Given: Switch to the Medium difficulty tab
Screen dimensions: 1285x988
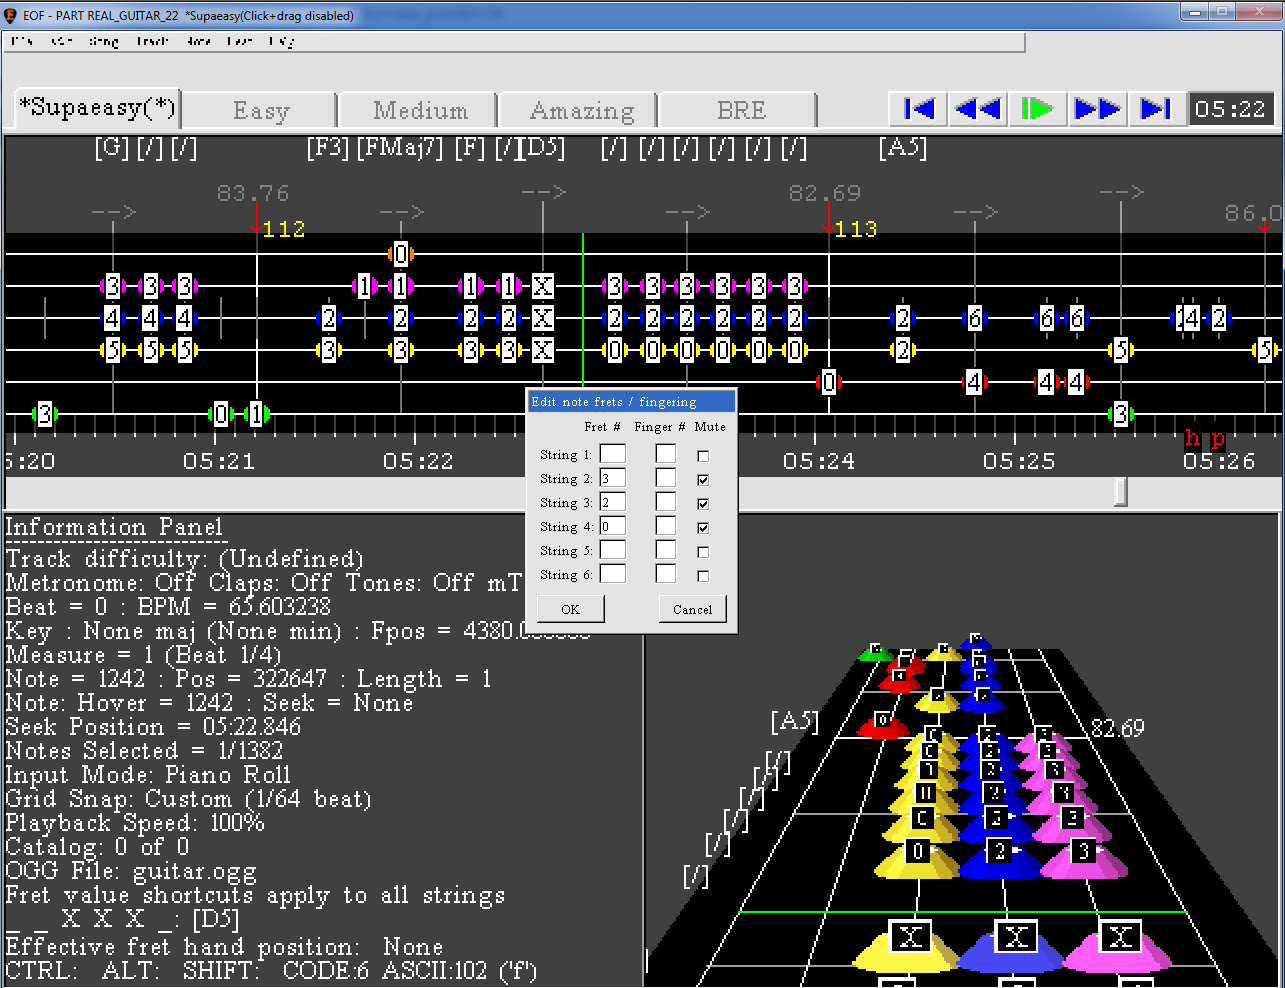Looking at the screenshot, I should coord(420,110).
